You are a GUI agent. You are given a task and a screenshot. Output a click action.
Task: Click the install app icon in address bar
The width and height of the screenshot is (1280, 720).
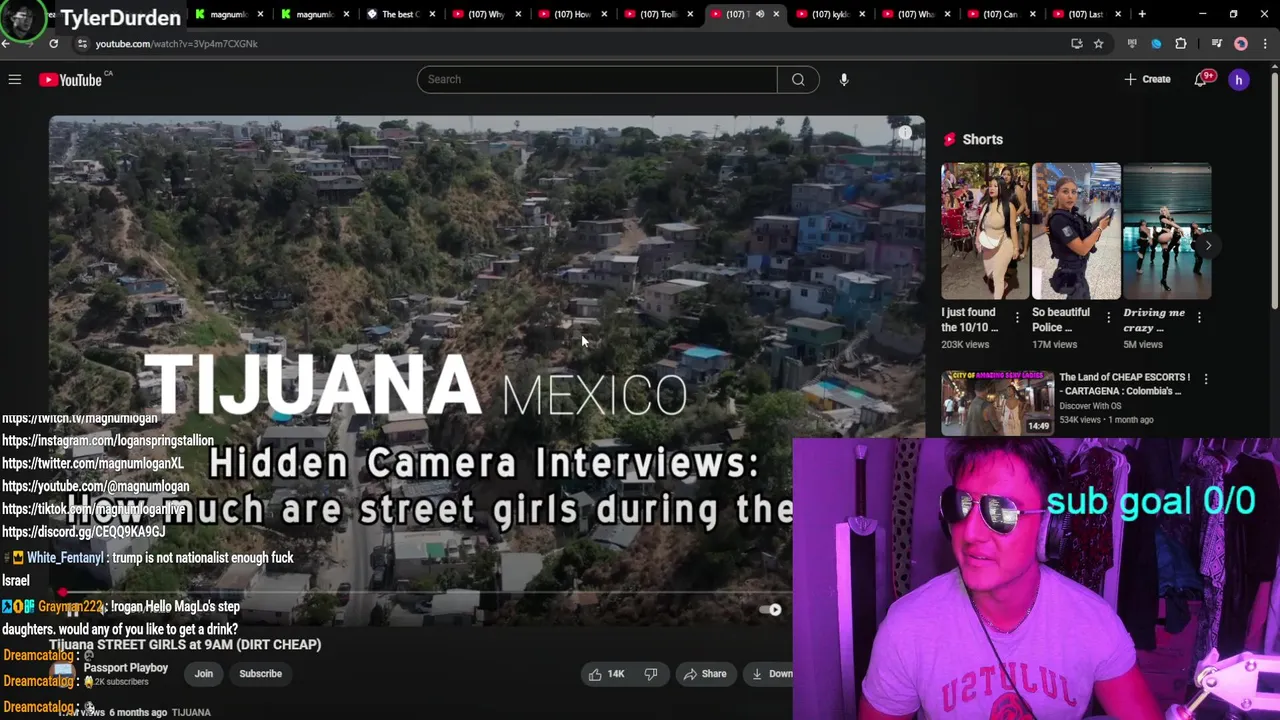click(1076, 43)
